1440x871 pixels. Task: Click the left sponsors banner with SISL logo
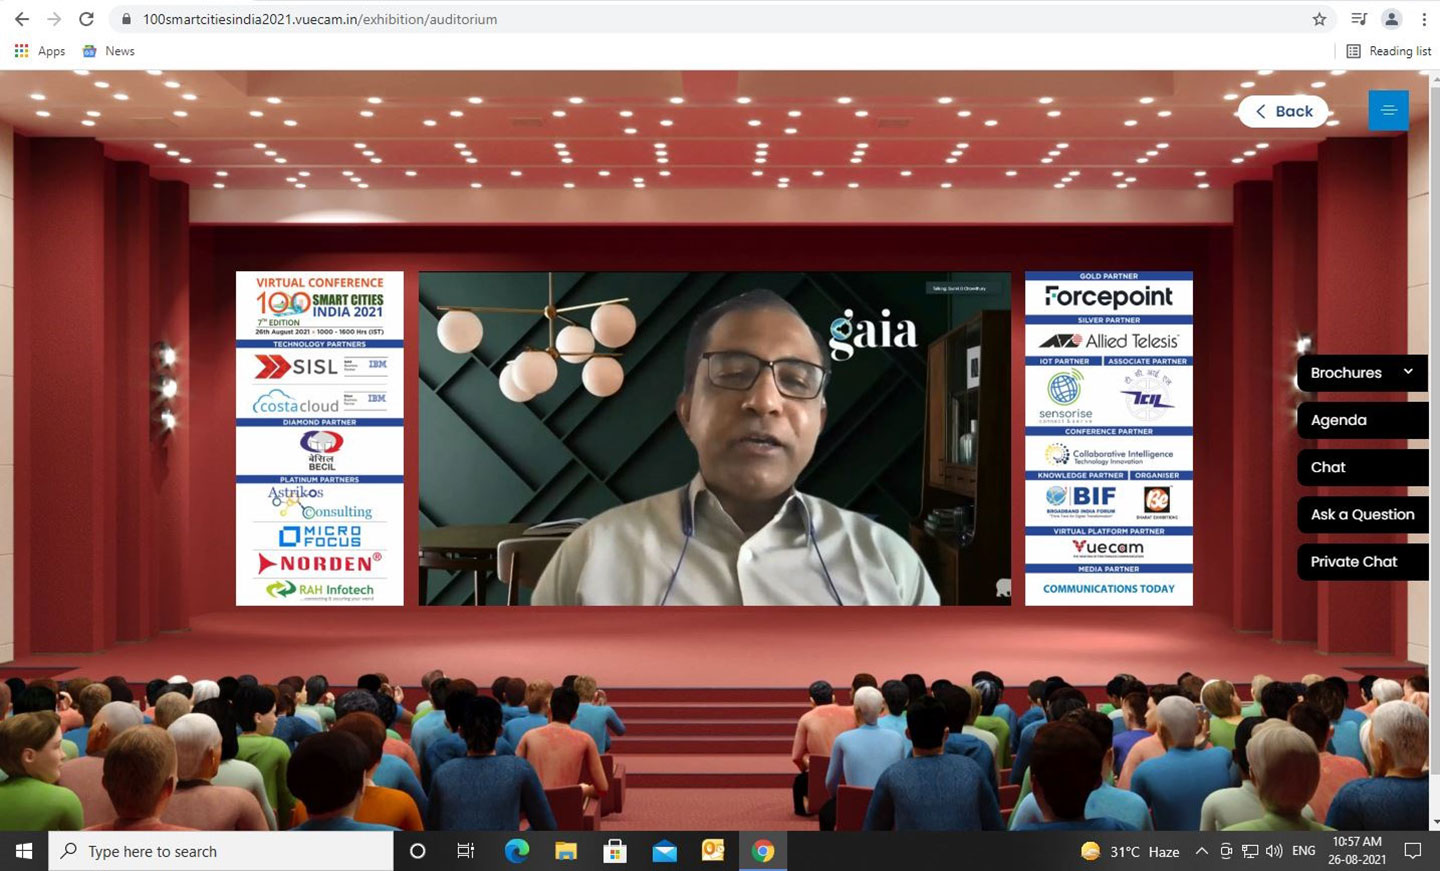click(x=320, y=438)
